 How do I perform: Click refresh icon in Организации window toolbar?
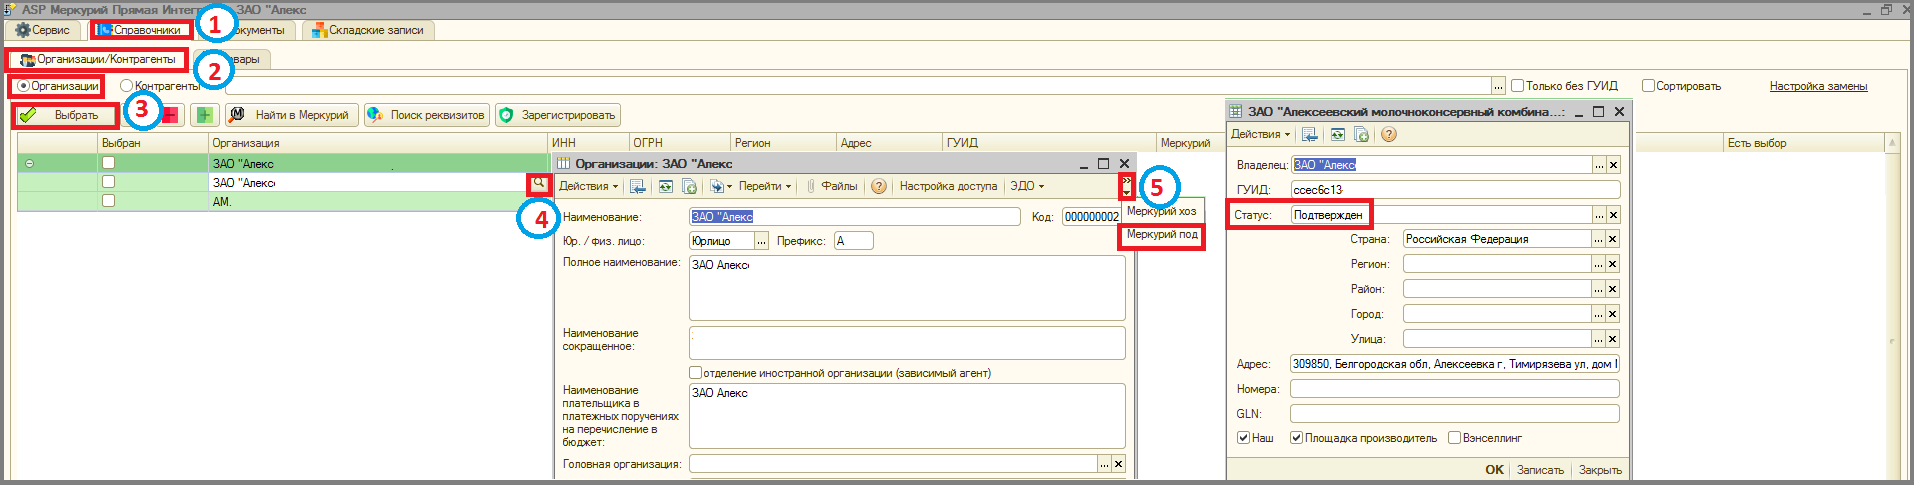[665, 186]
